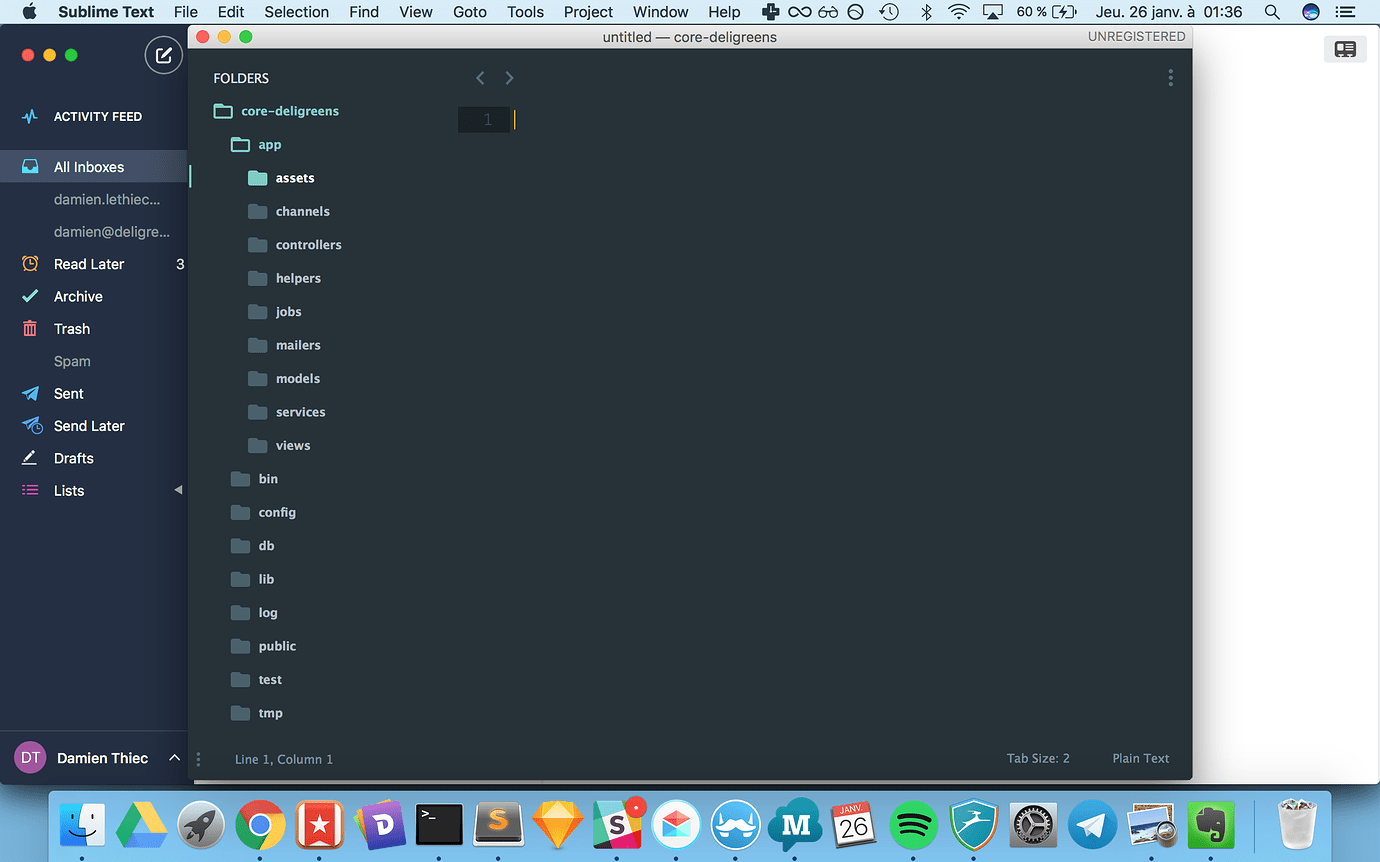Open the Trash mailbox icon
The width and height of the screenshot is (1380, 862).
(x=29, y=328)
